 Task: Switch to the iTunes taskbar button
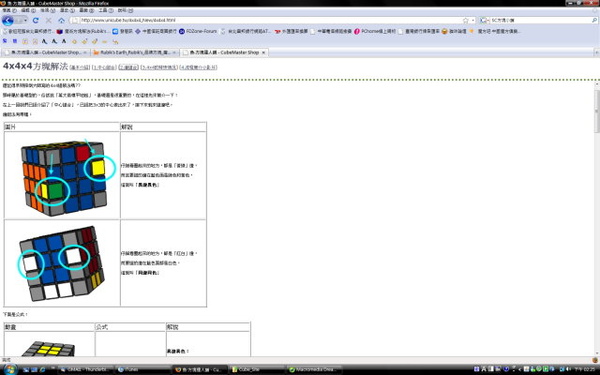pos(143,370)
